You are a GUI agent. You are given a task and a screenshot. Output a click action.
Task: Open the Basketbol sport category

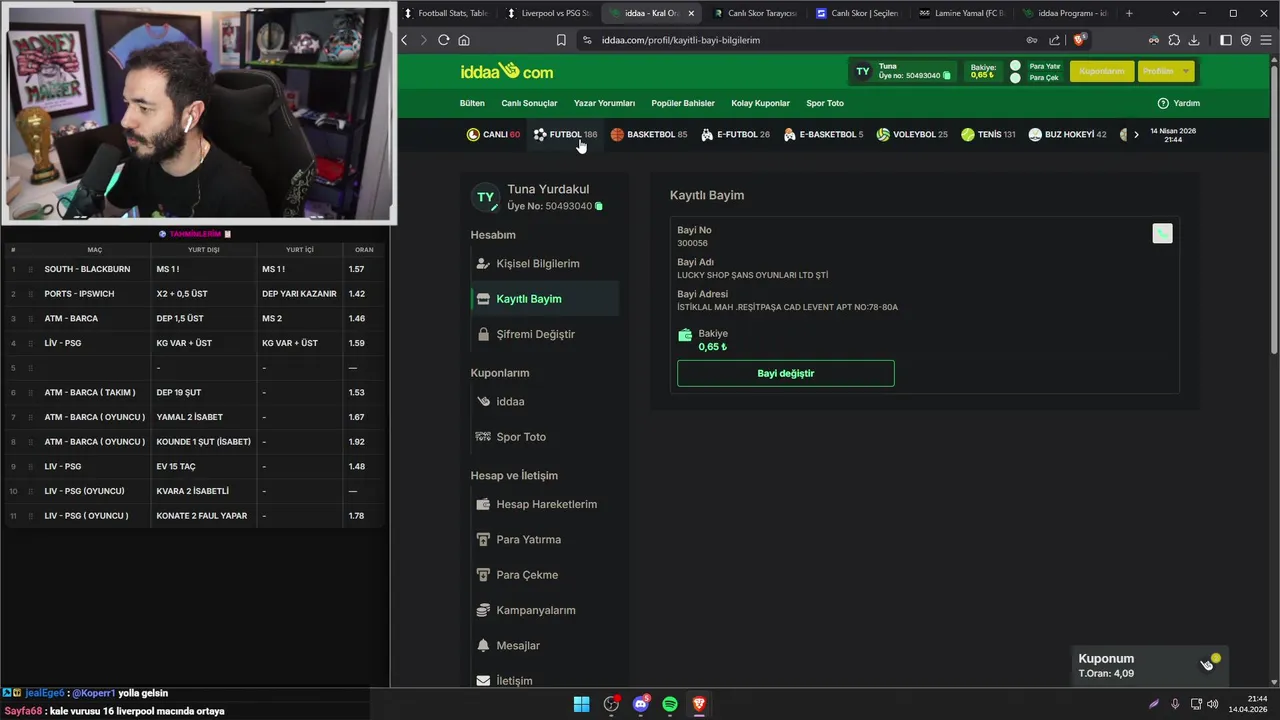click(649, 134)
